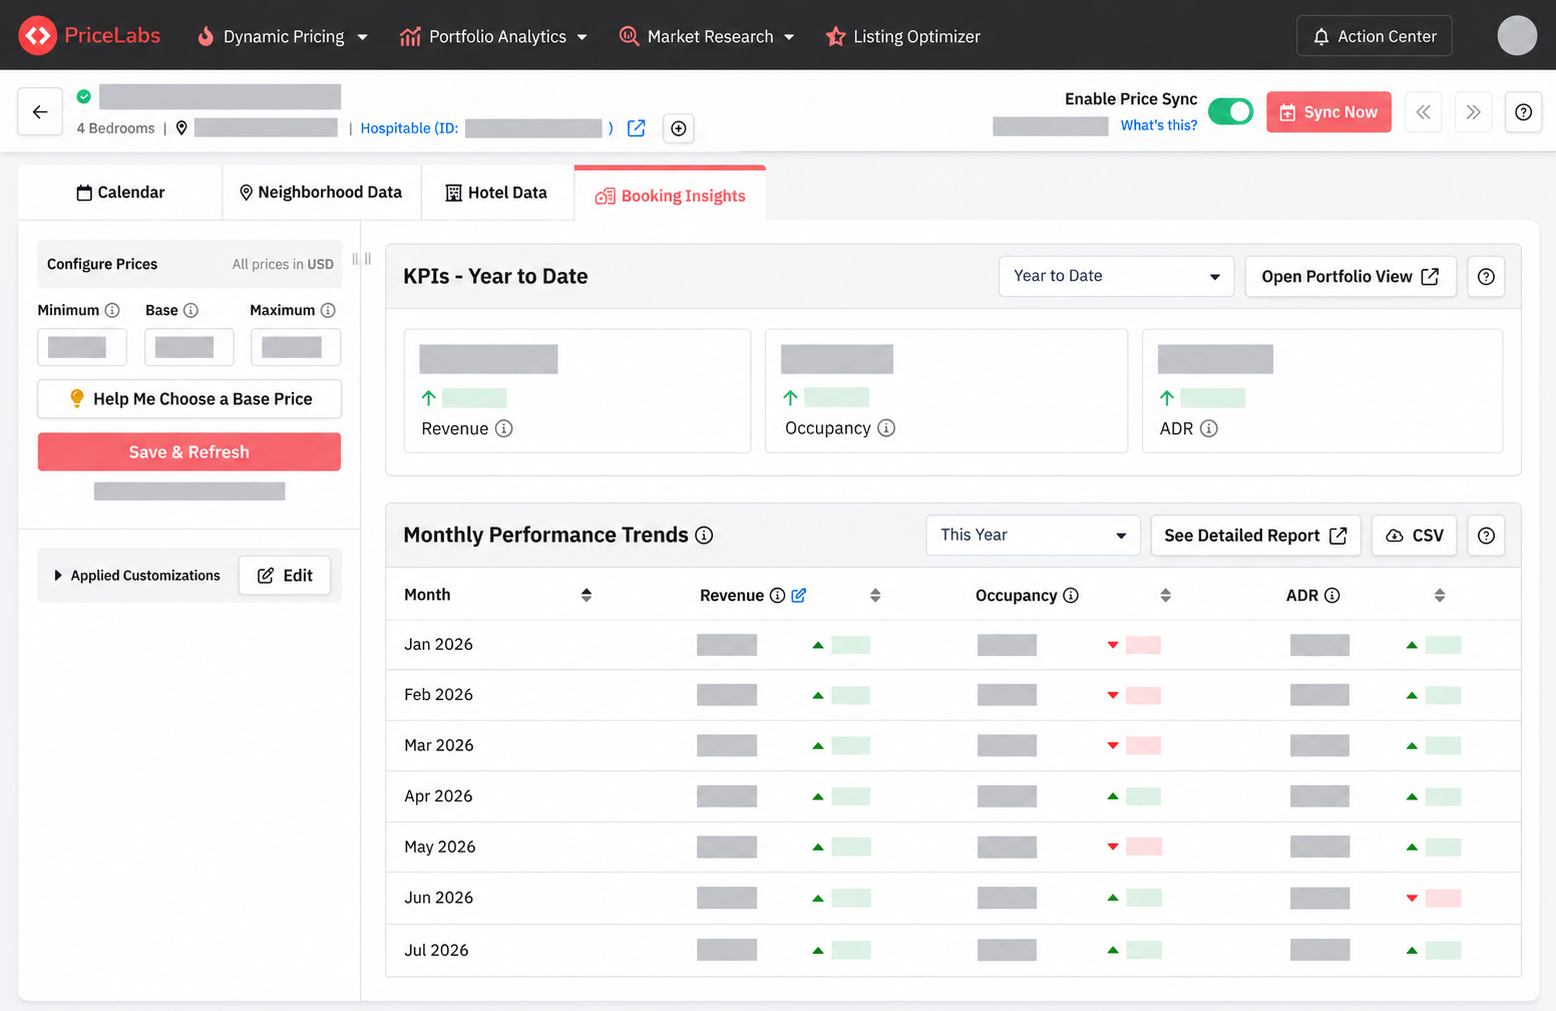Open the user profile avatar
This screenshot has height=1011, width=1556.
tap(1517, 36)
